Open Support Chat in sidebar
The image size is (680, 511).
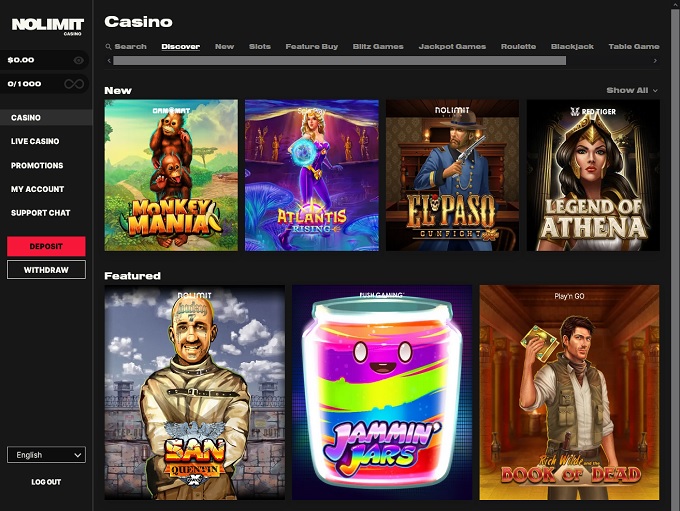point(40,213)
